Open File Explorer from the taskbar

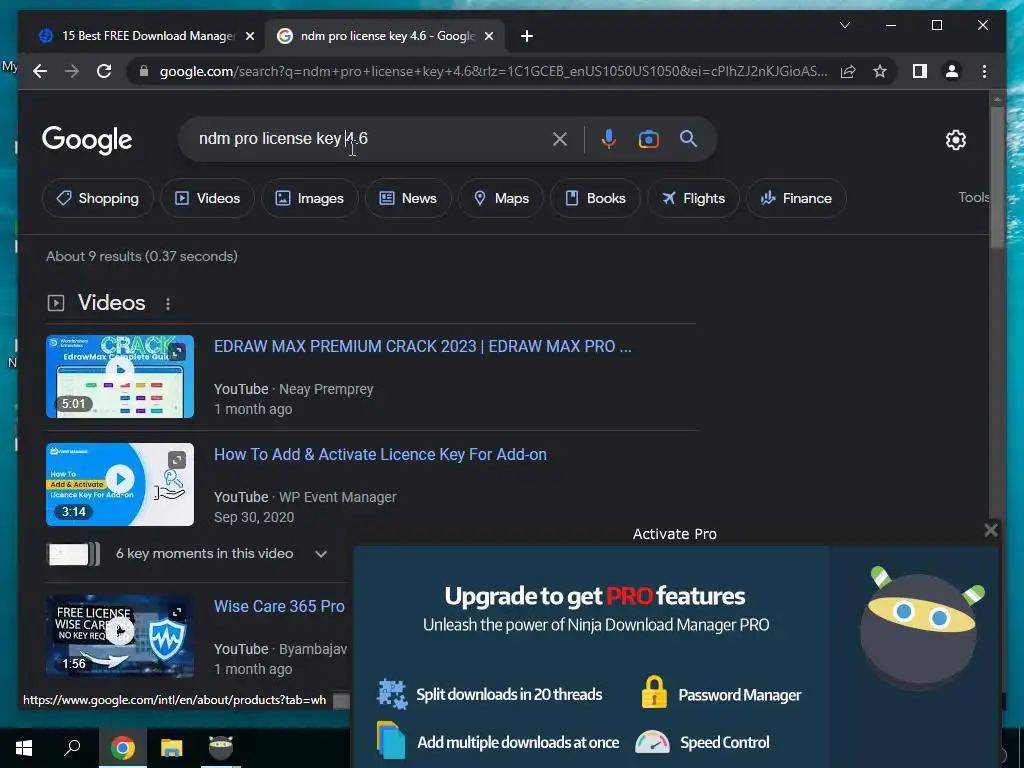[x=172, y=747]
